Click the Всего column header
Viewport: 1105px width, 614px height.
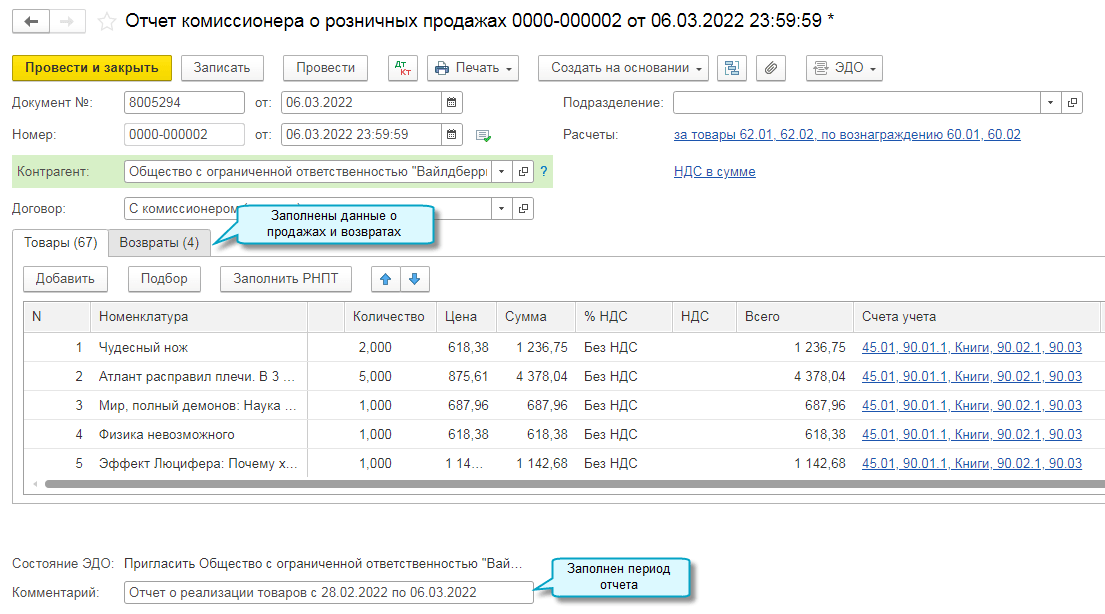(x=794, y=317)
